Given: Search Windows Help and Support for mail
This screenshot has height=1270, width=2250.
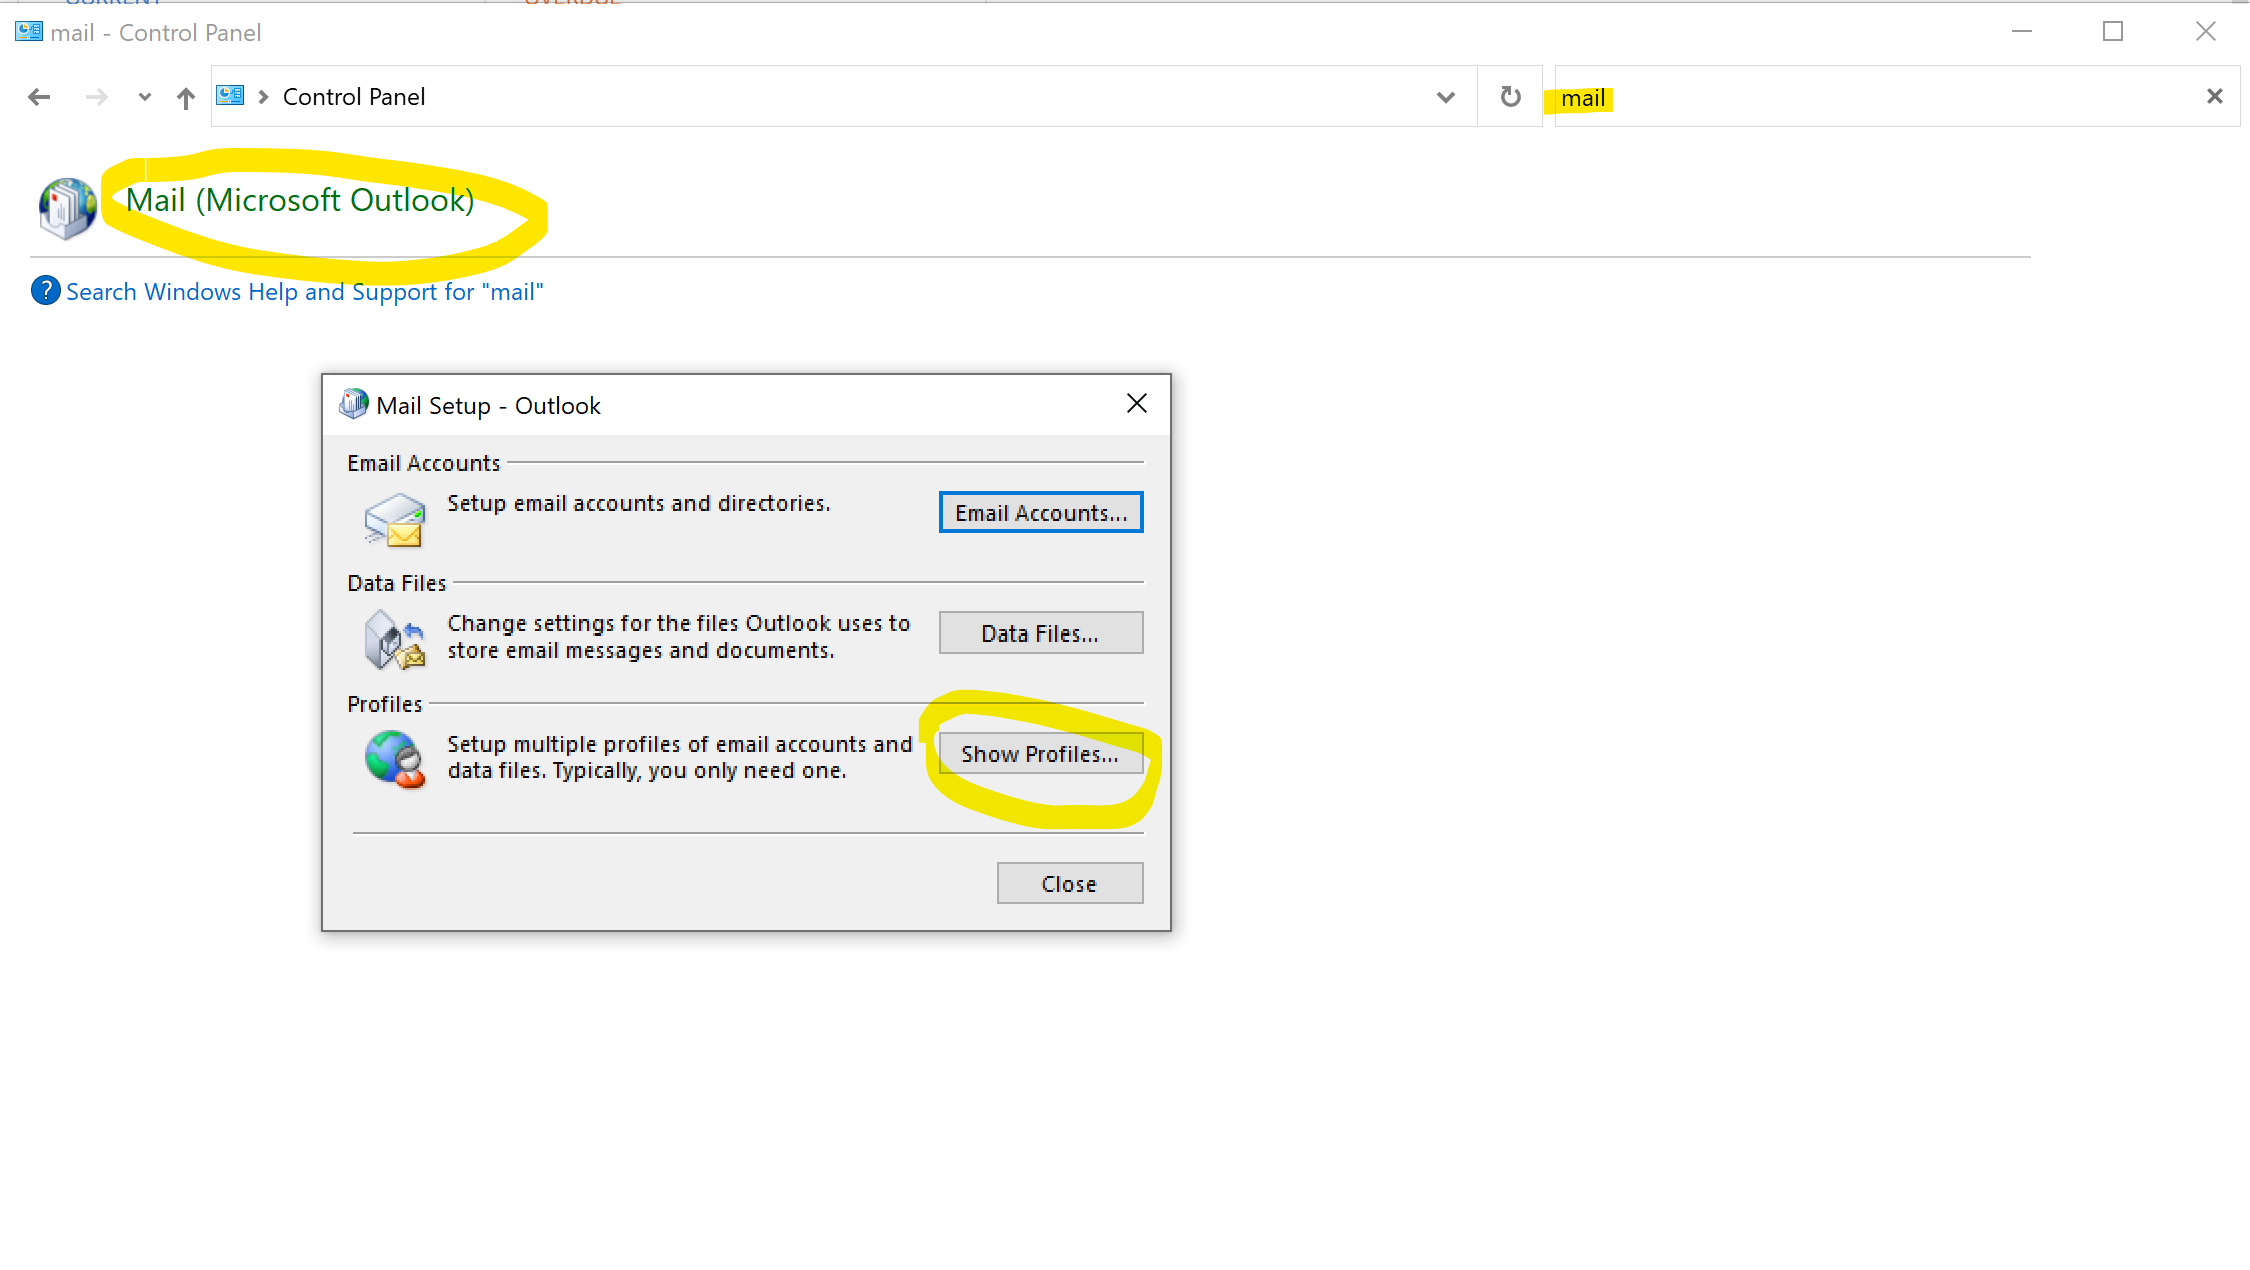Looking at the screenshot, I should (305, 292).
